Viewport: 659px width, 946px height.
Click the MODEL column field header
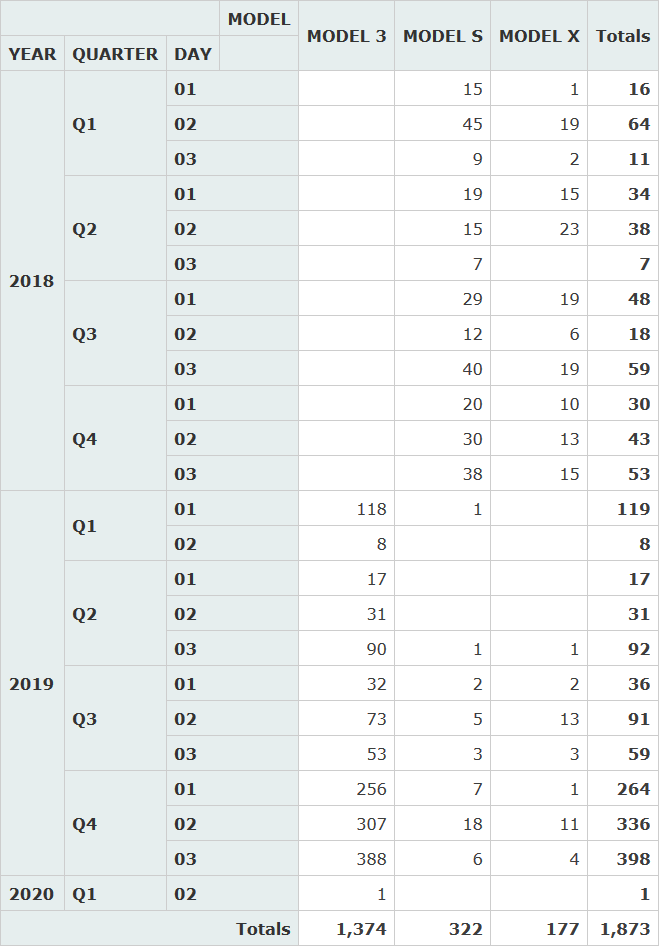[x=258, y=19]
